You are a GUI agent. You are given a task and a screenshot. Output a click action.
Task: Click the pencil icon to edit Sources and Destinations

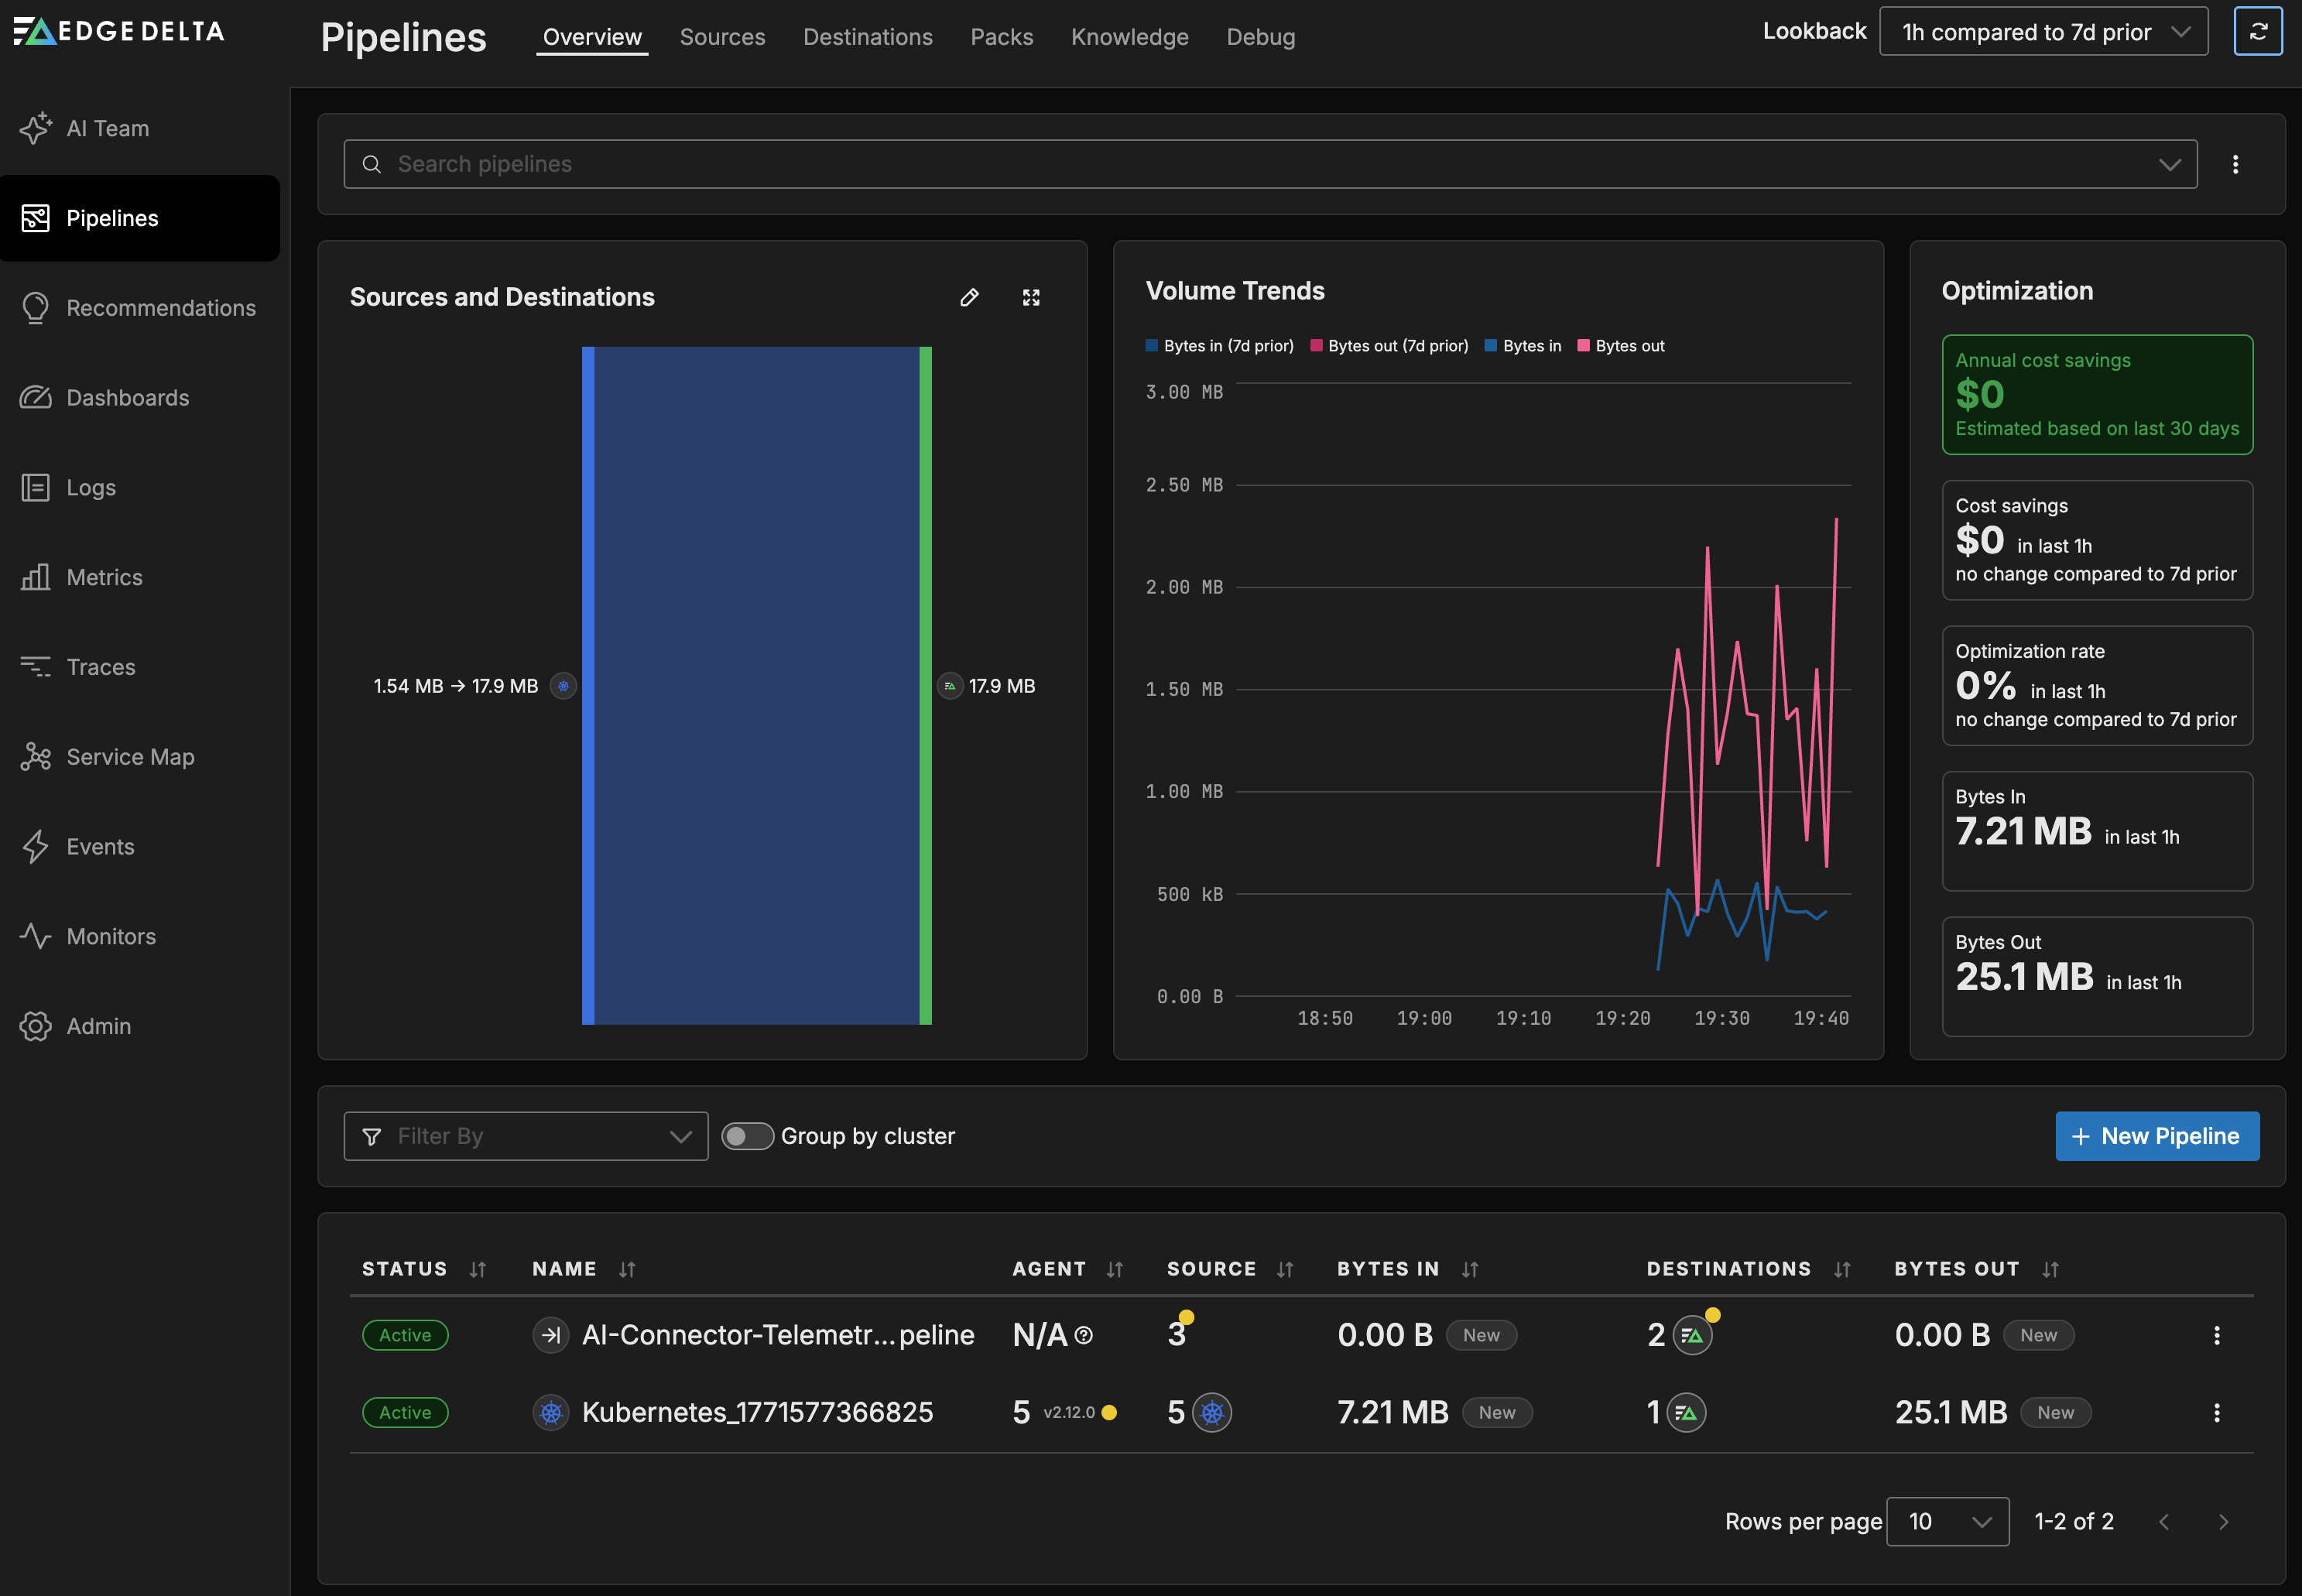click(x=968, y=297)
